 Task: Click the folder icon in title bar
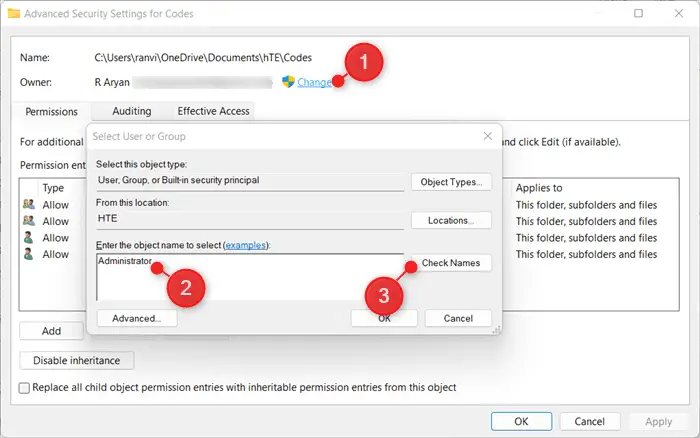(14, 13)
